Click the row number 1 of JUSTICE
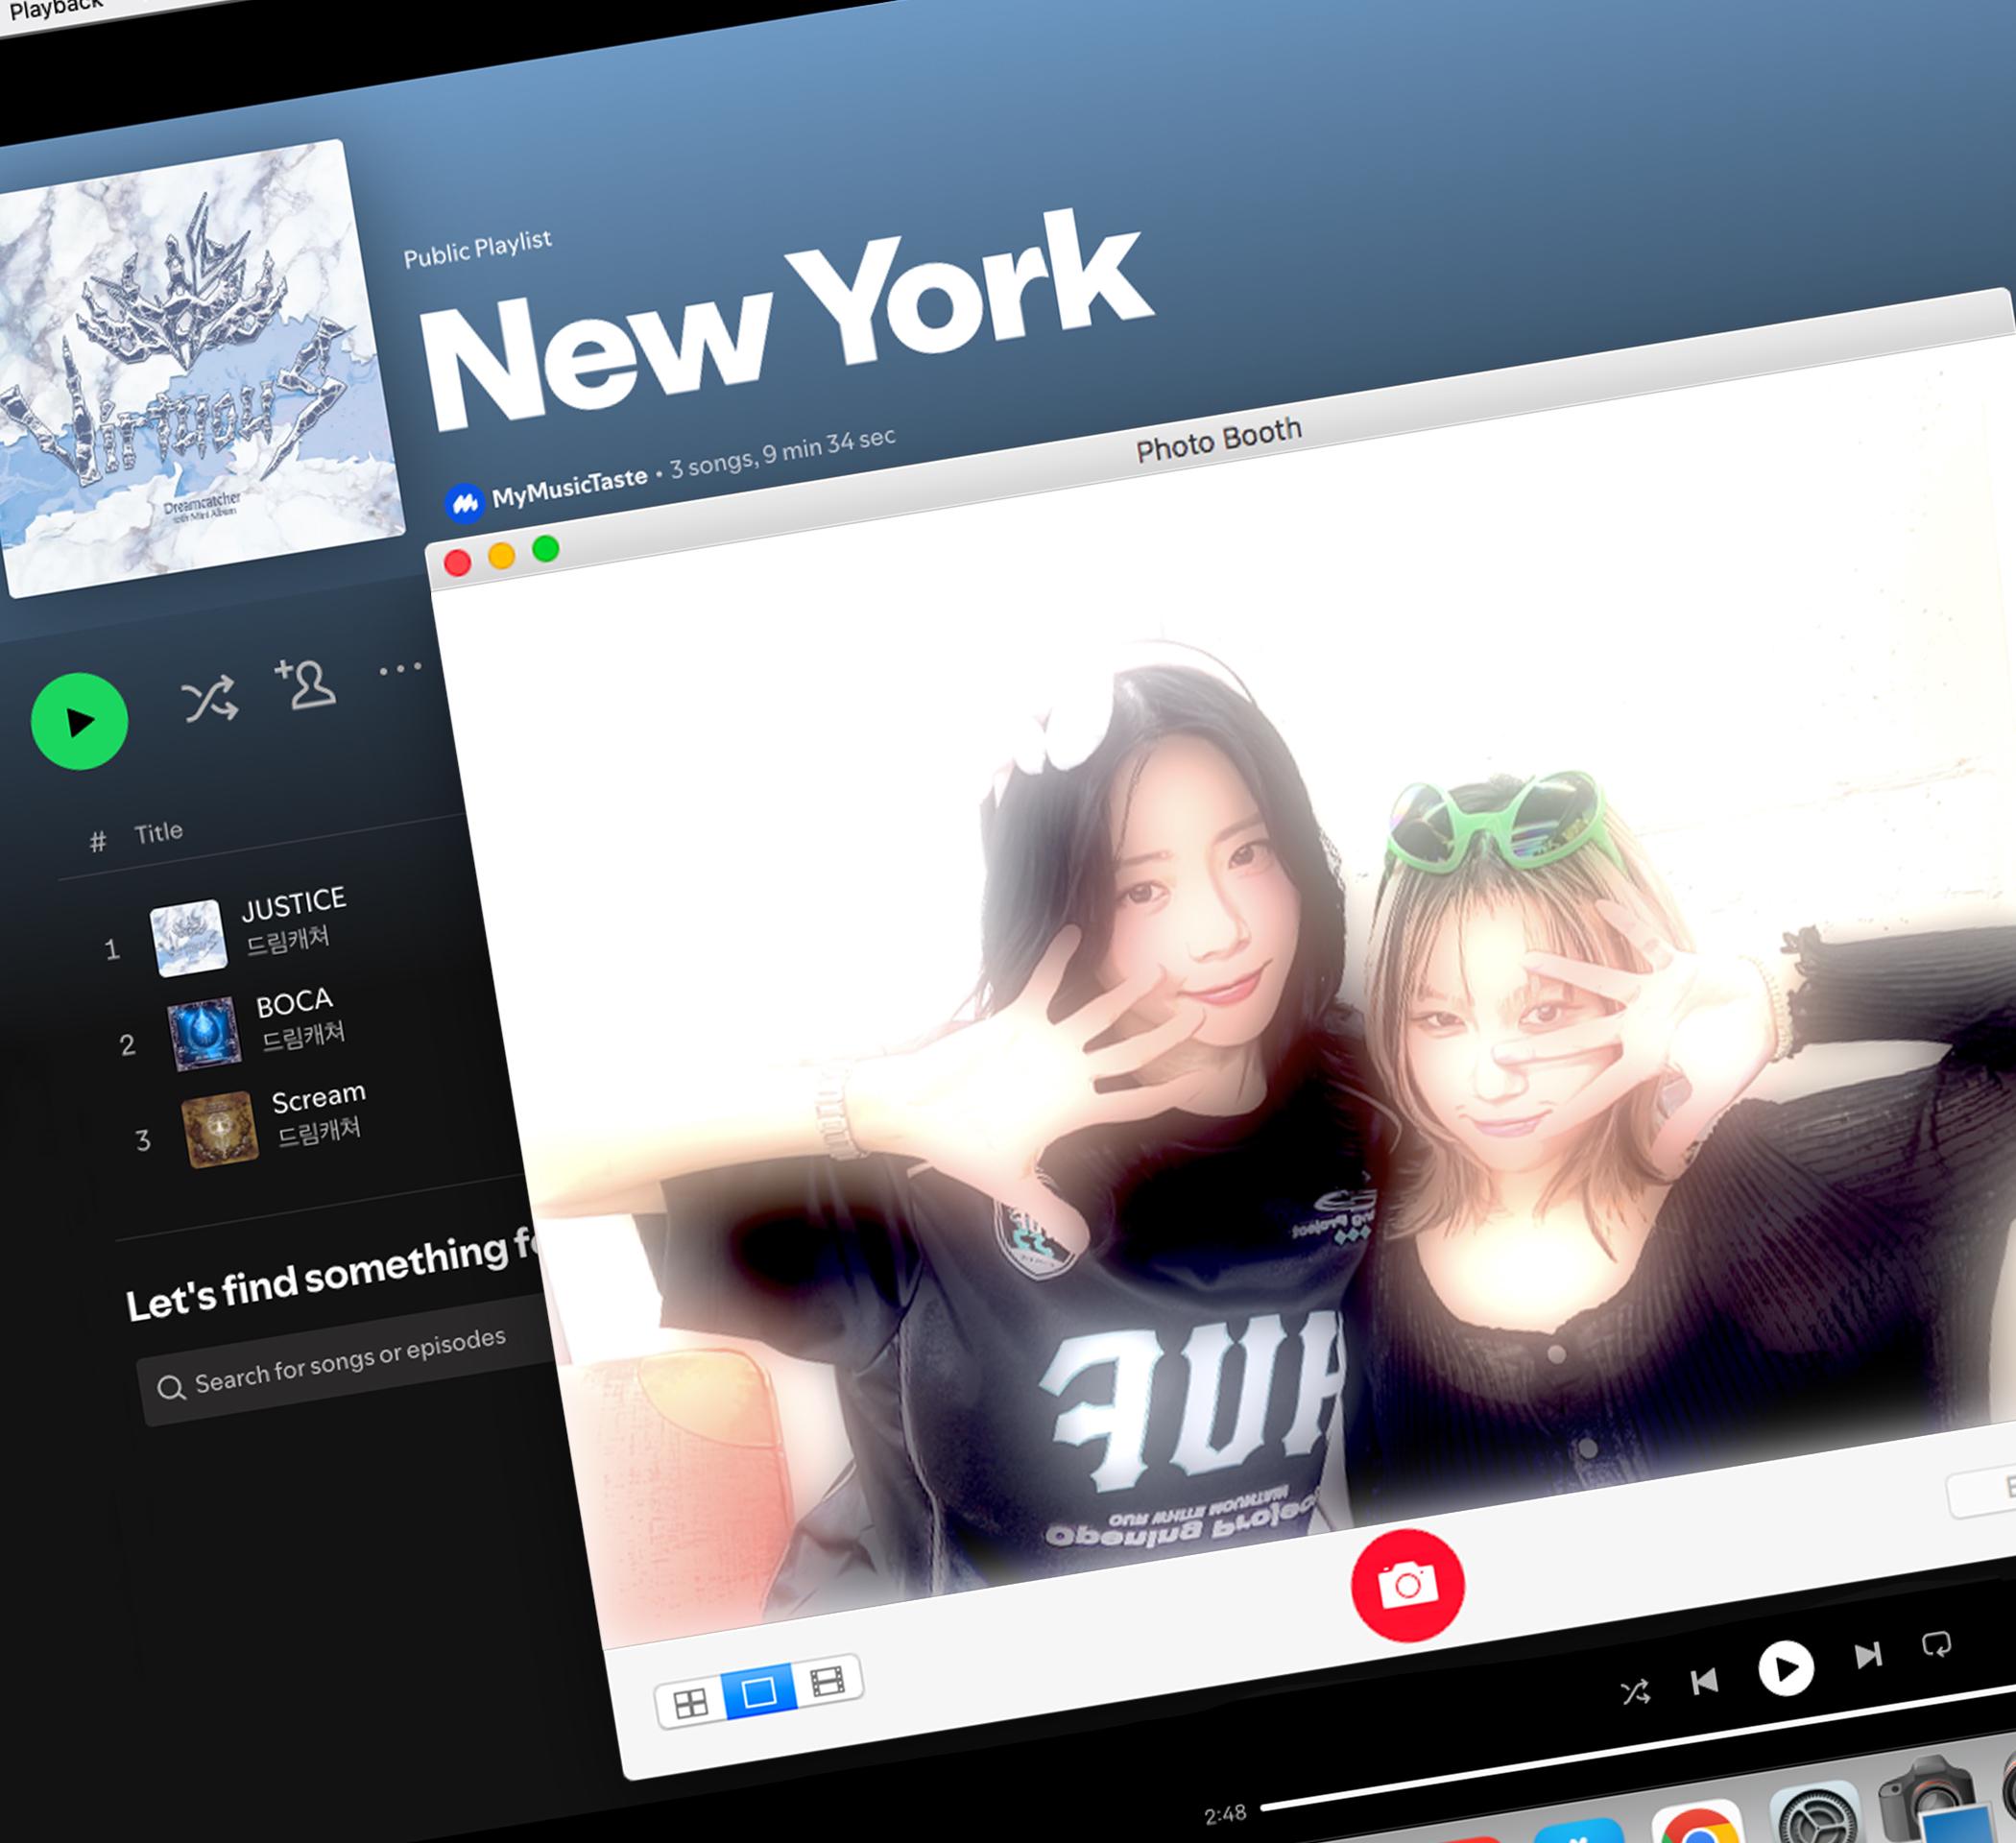This screenshot has height=1843, width=2016. [112, 950]
